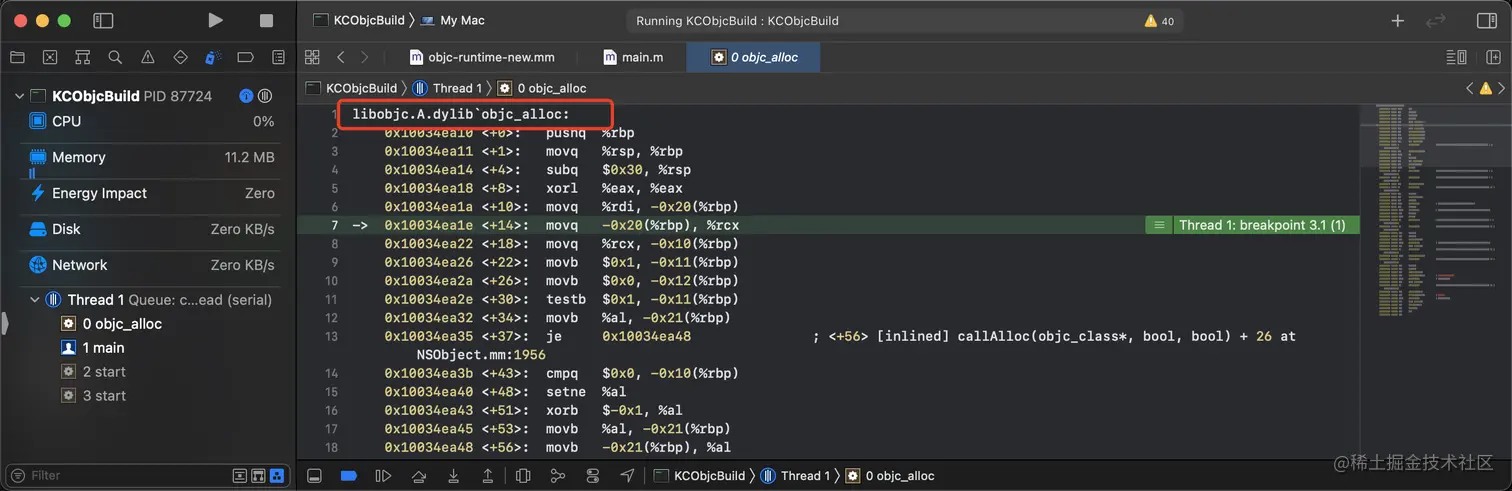
Task: Click the filter options icon left of Filter
Action: 20,475
